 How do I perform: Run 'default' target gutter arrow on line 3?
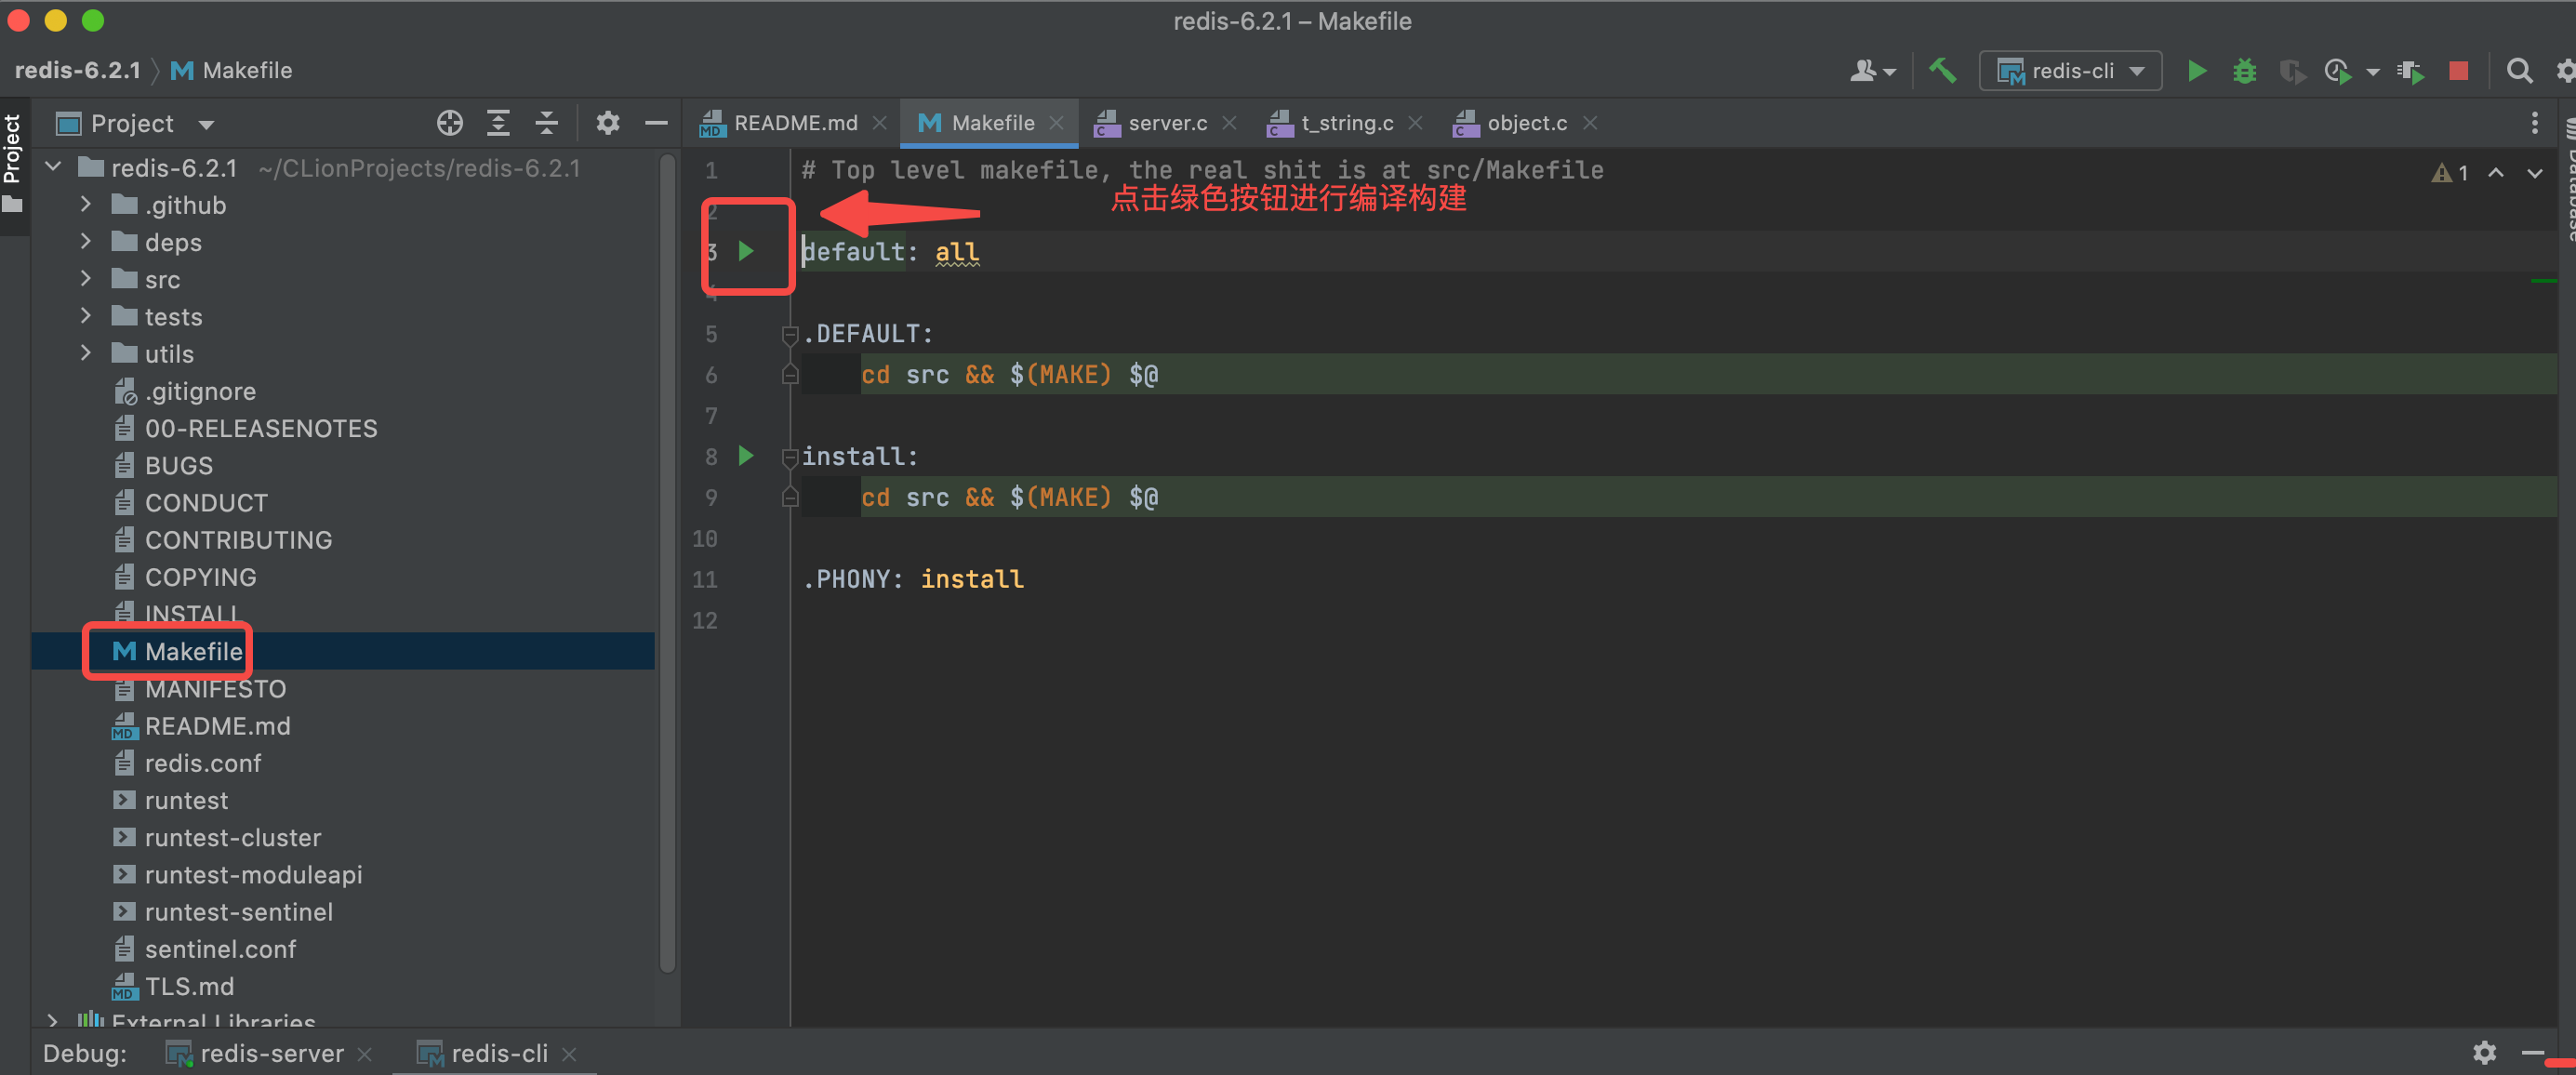point(746,251)
